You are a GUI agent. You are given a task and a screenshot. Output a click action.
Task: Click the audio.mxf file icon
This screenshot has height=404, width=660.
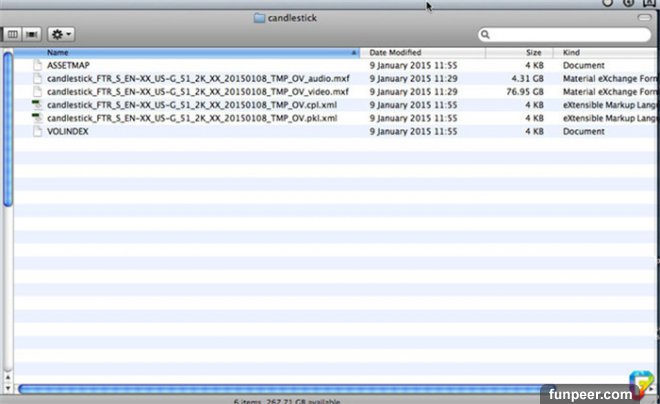pos(38,77)
